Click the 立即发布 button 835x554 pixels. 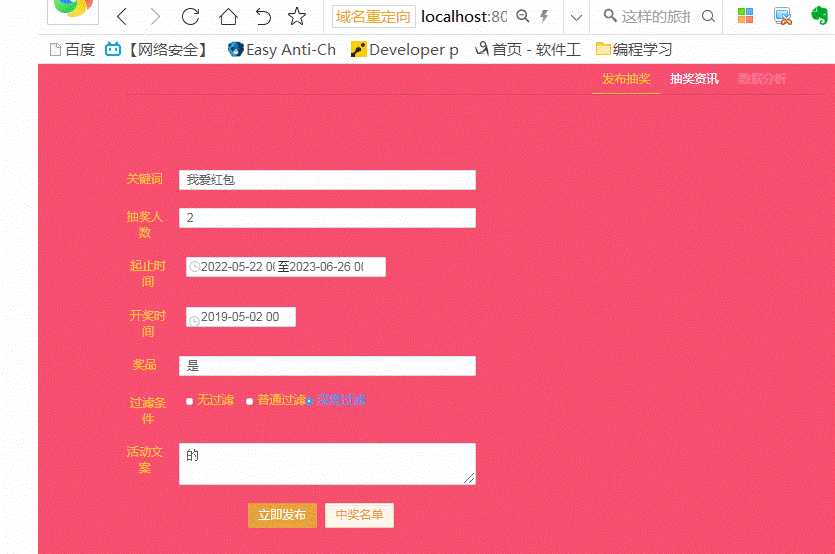coord(282,515)
